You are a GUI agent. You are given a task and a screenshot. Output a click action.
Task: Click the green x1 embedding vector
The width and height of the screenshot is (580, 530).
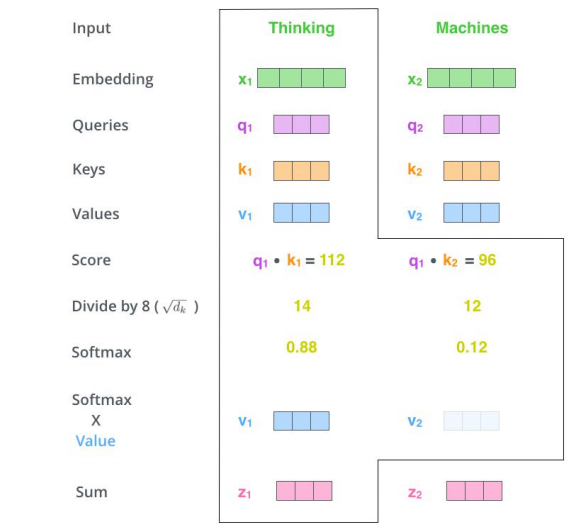[301, 78]
